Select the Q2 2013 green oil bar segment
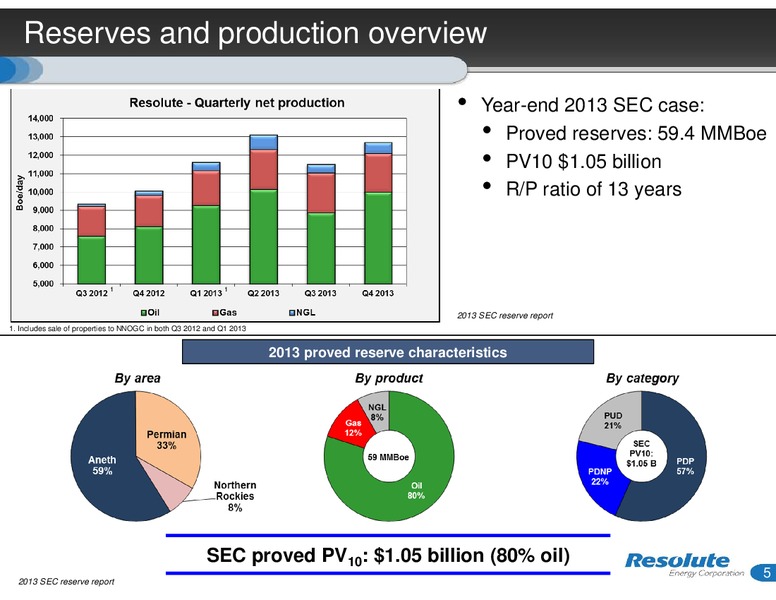This screenshot has height=600, width=776. pos(263,237)
